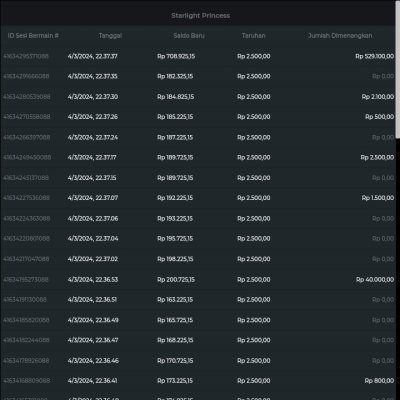Click the balance Rp 187.225,15
The image size is (400, 400).
(175, 137)
